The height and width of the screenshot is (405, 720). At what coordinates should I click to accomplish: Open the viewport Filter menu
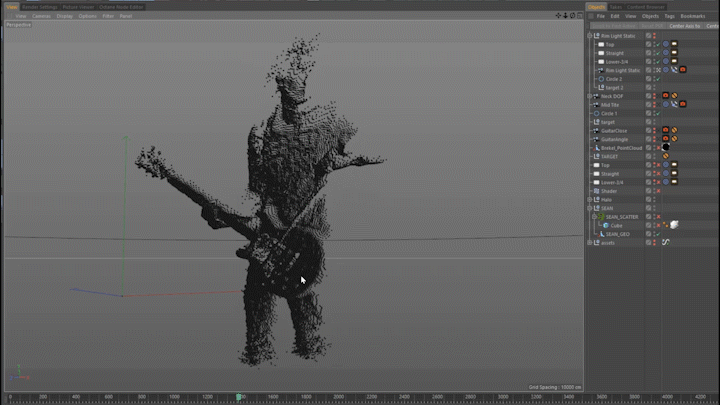coord(108,16)
